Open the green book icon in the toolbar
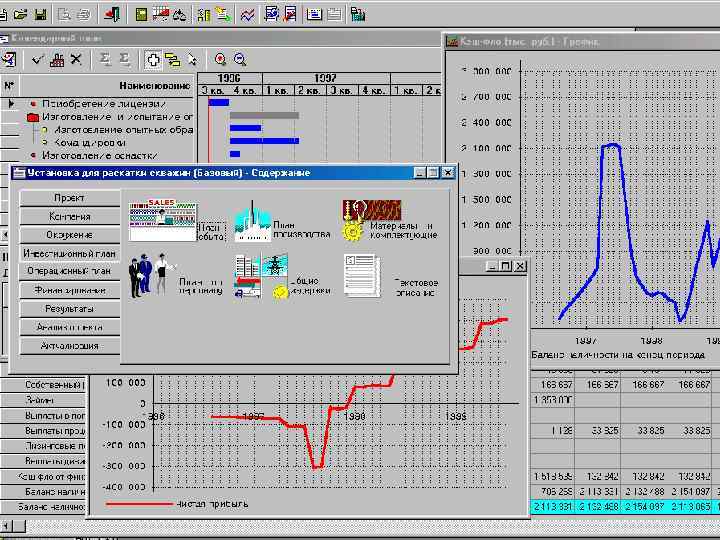Viewport: 720px width, 540px height. tap(141, 15)
